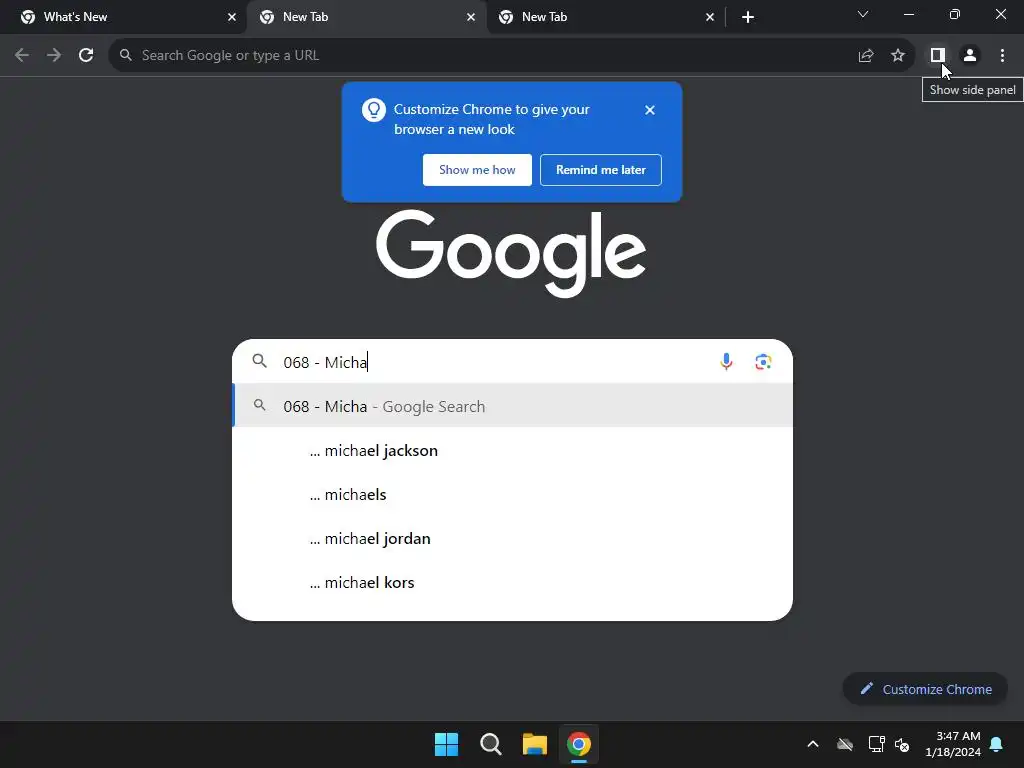
Task: Click the magnifier icon in search box
Action: 259,360
